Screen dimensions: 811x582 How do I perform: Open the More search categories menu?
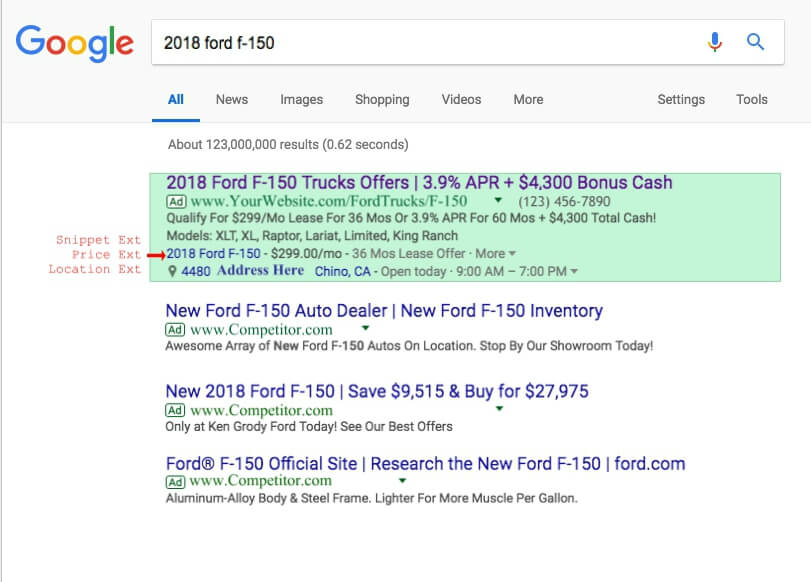click(528, 99)
